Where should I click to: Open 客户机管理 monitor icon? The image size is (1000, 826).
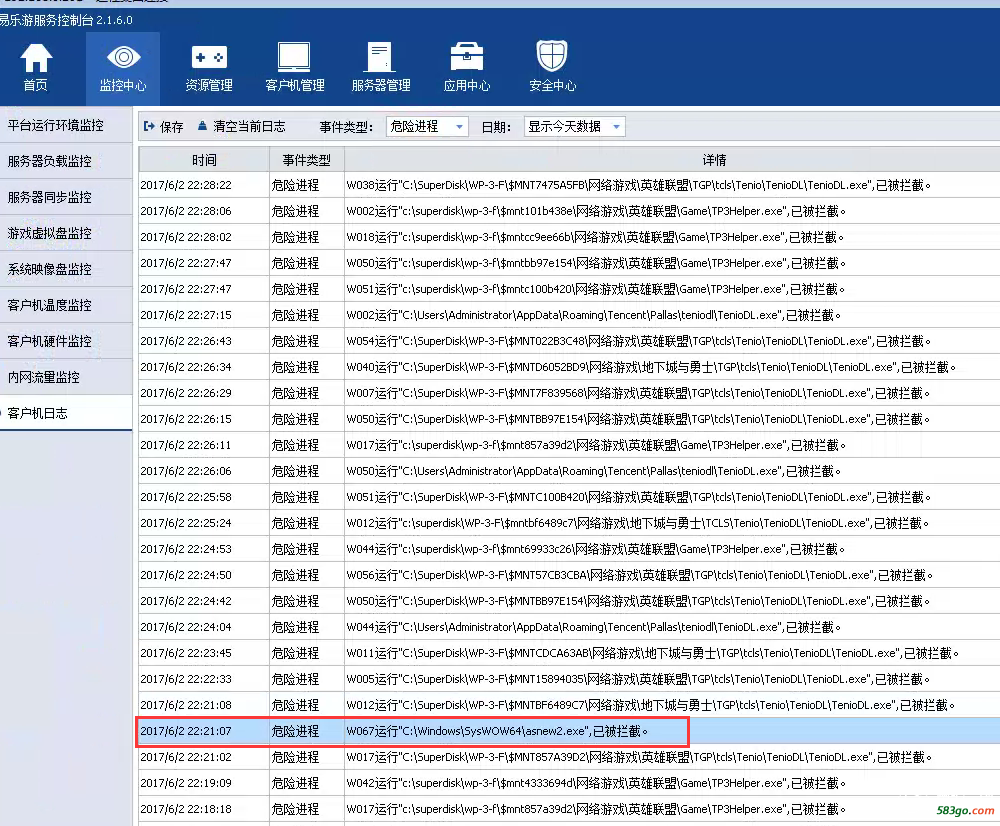(x=295, y=67)
